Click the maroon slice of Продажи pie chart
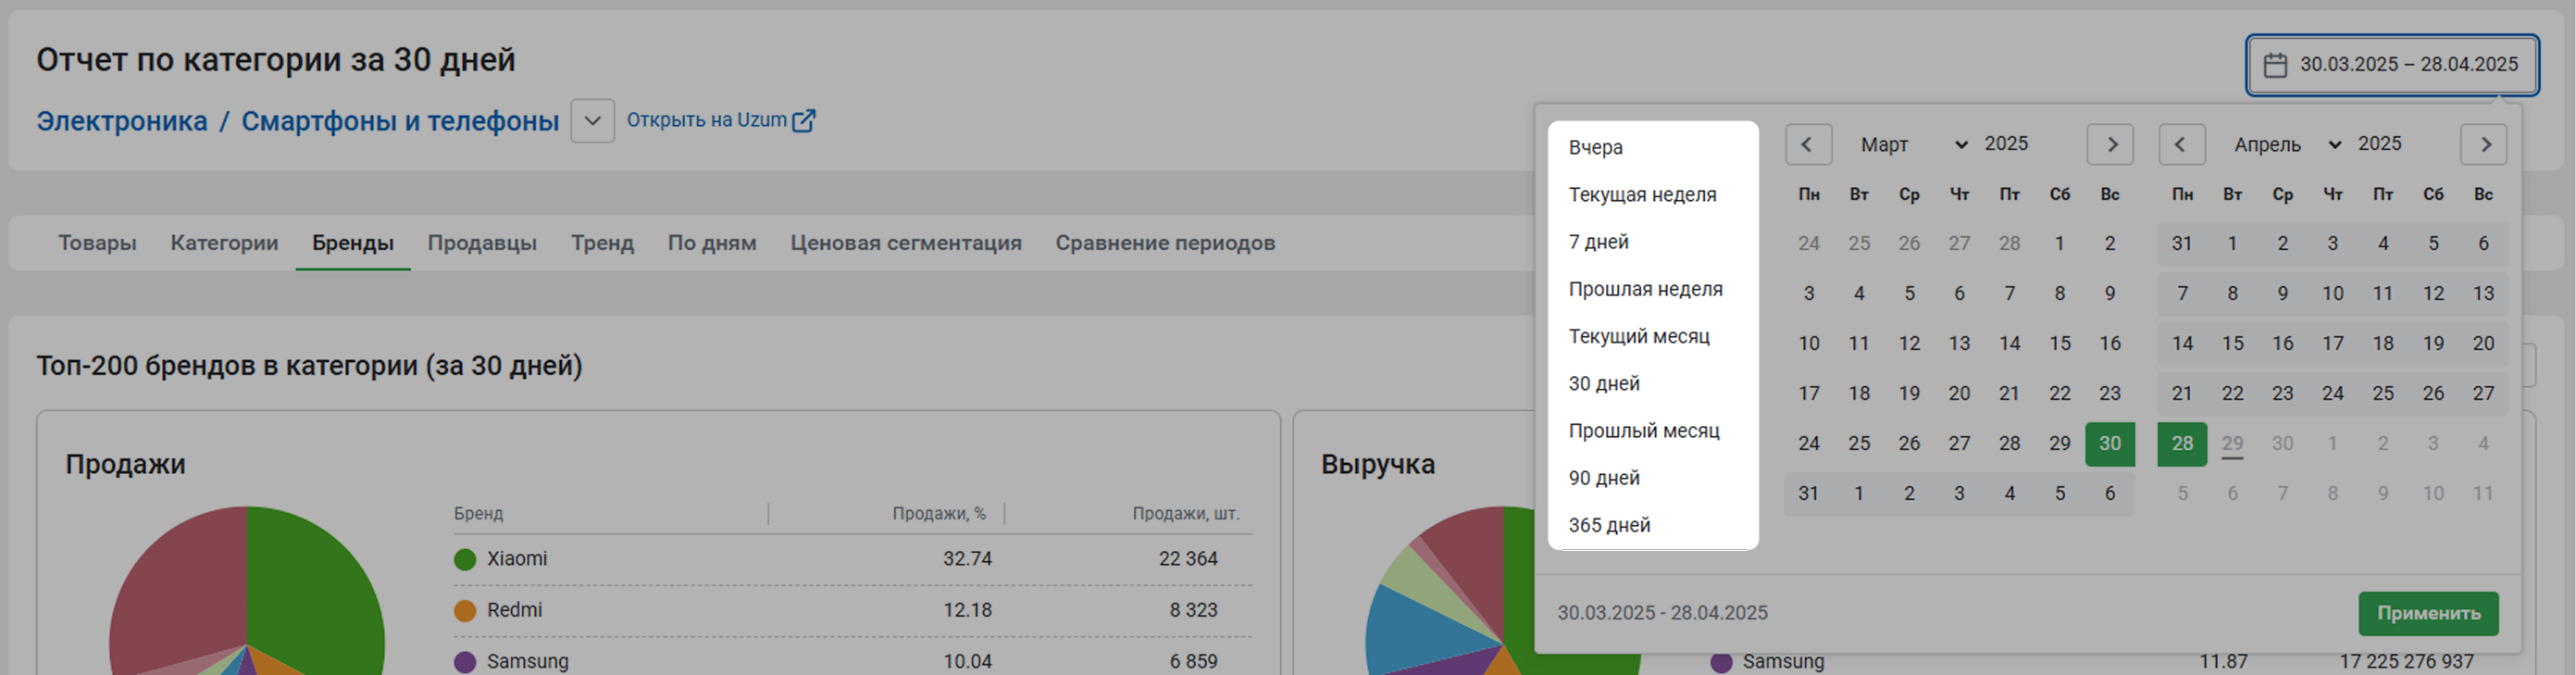 point(180,590)
